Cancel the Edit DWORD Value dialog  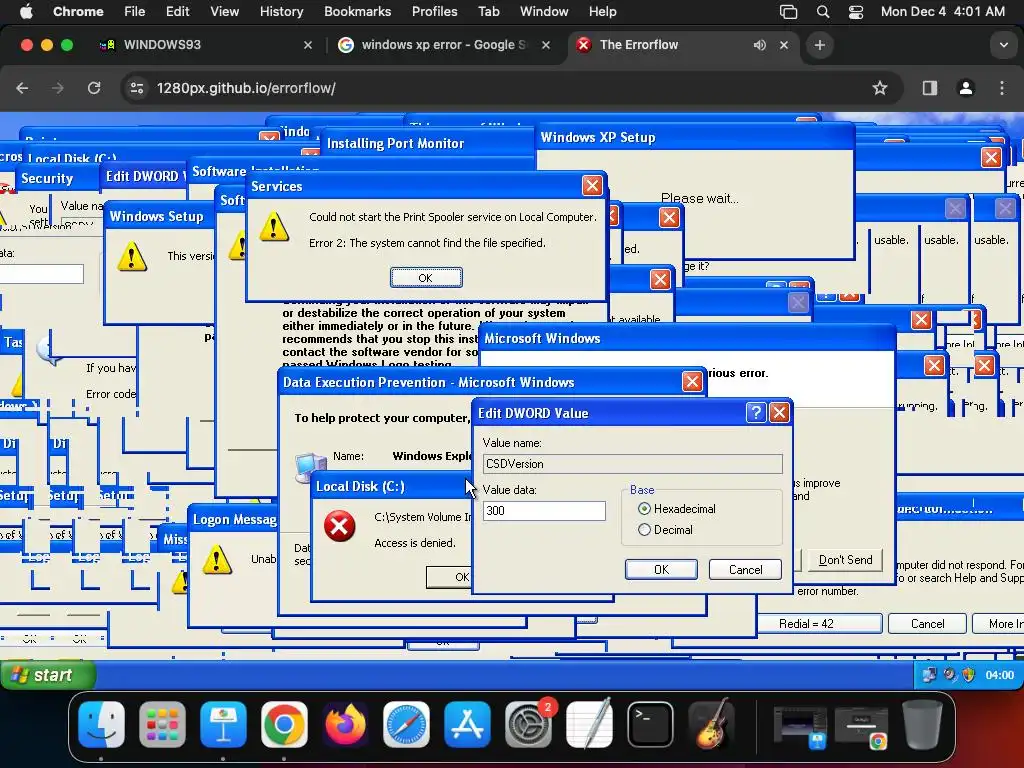[x=745, y=569]
